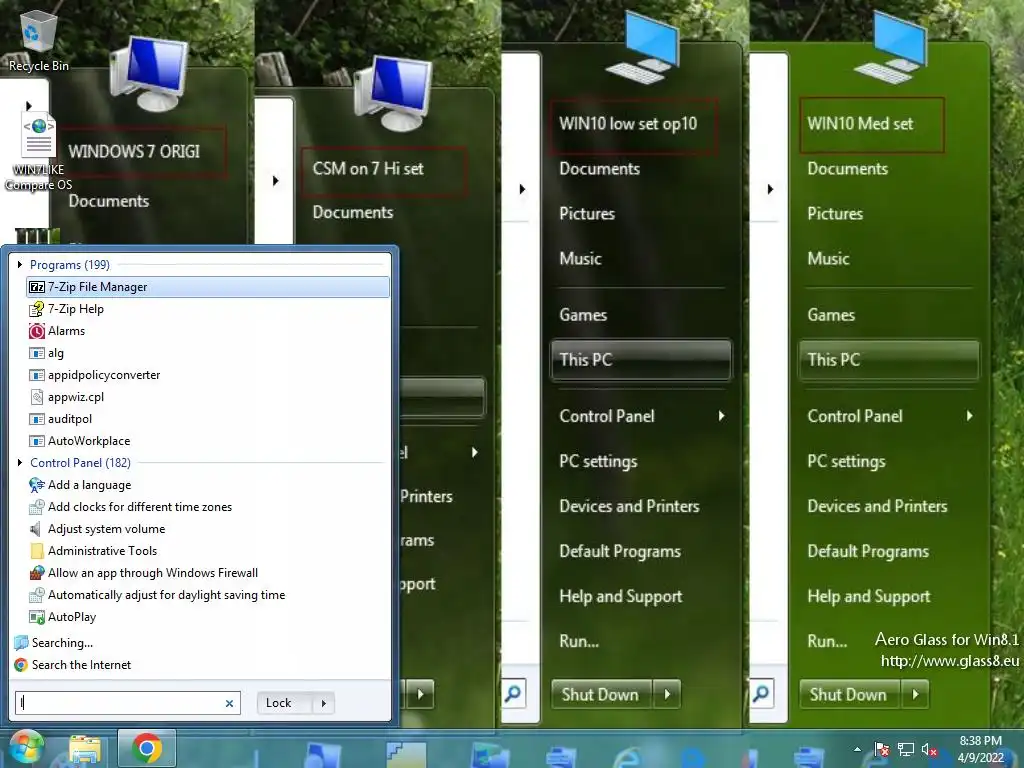The height and width of the screenshot is (768, 1024).
Task: Collapse the Control Panel (182) group
Action: (20, 462)
